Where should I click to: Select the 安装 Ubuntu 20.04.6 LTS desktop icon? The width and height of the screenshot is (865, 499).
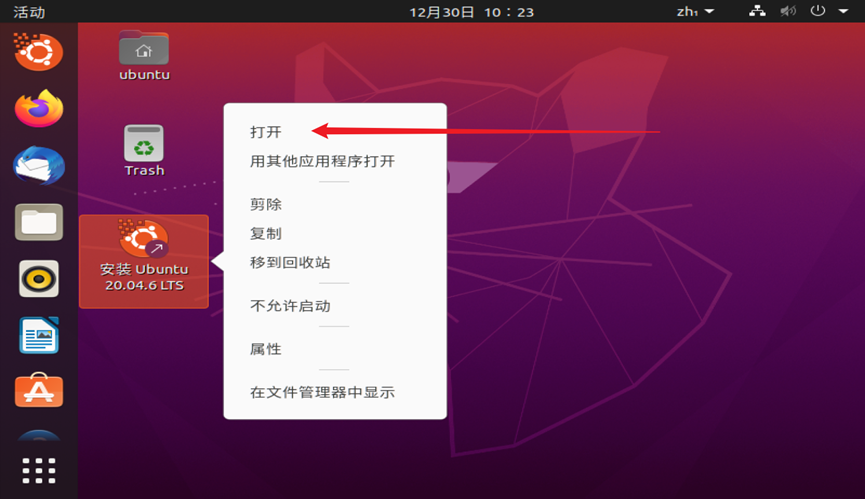coord(144,261)
